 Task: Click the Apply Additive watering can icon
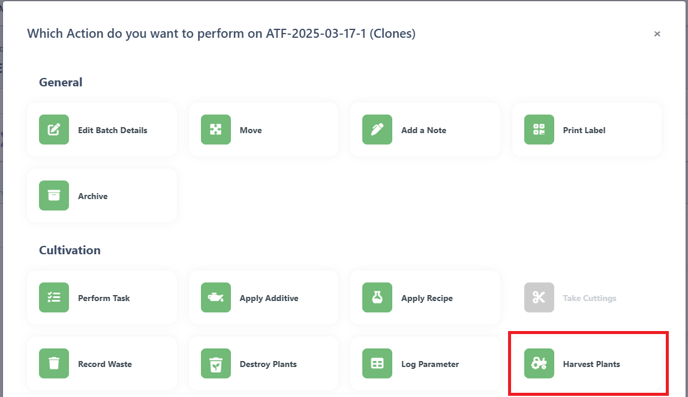tap(216, 297)
